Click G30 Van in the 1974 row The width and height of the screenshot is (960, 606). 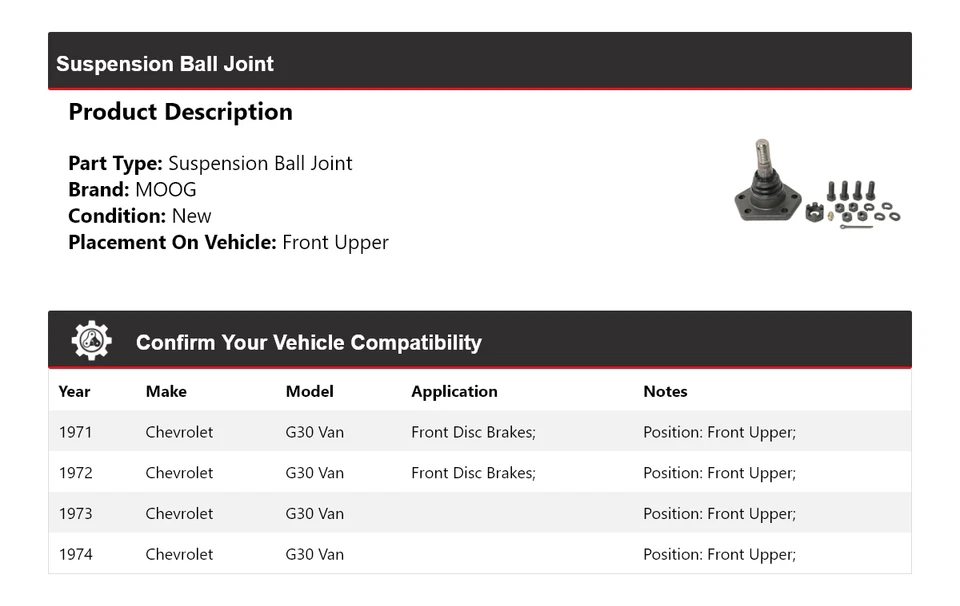(314, 554)
